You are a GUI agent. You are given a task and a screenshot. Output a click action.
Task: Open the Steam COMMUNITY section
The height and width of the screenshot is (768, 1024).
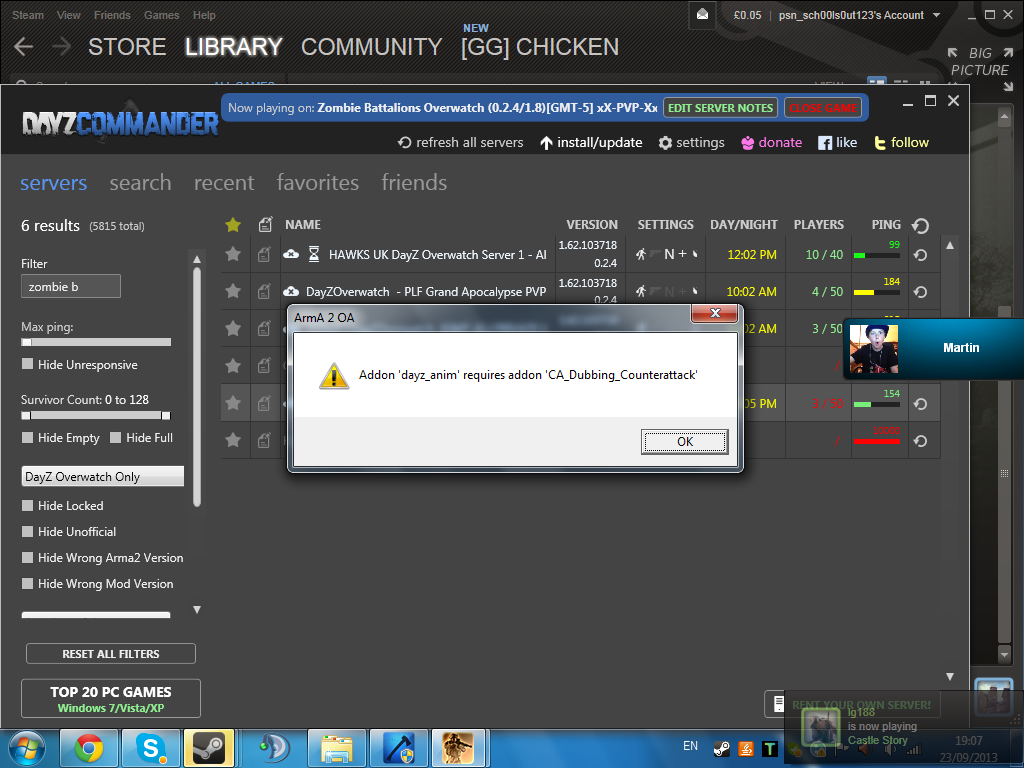[371, 47]
